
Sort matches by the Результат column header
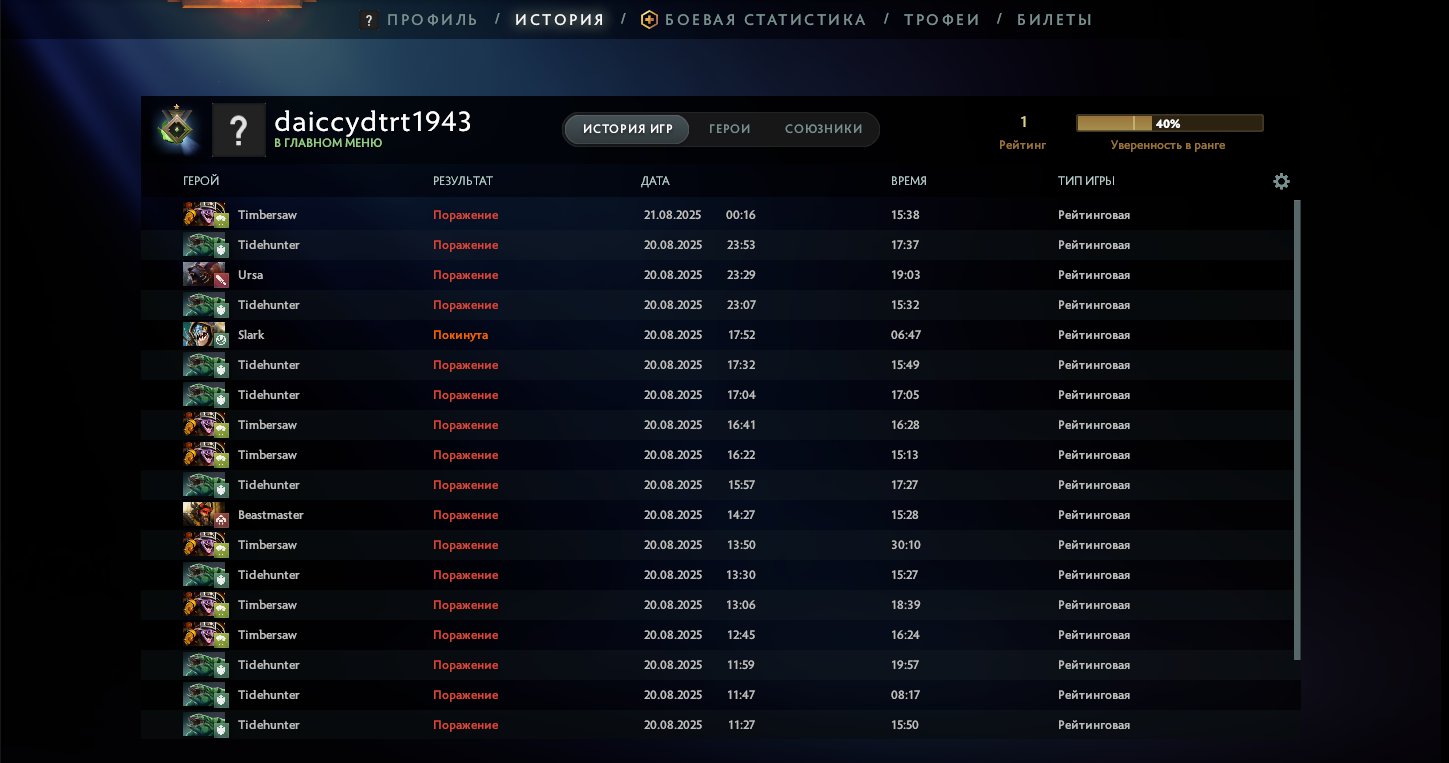tap(462, 181)
